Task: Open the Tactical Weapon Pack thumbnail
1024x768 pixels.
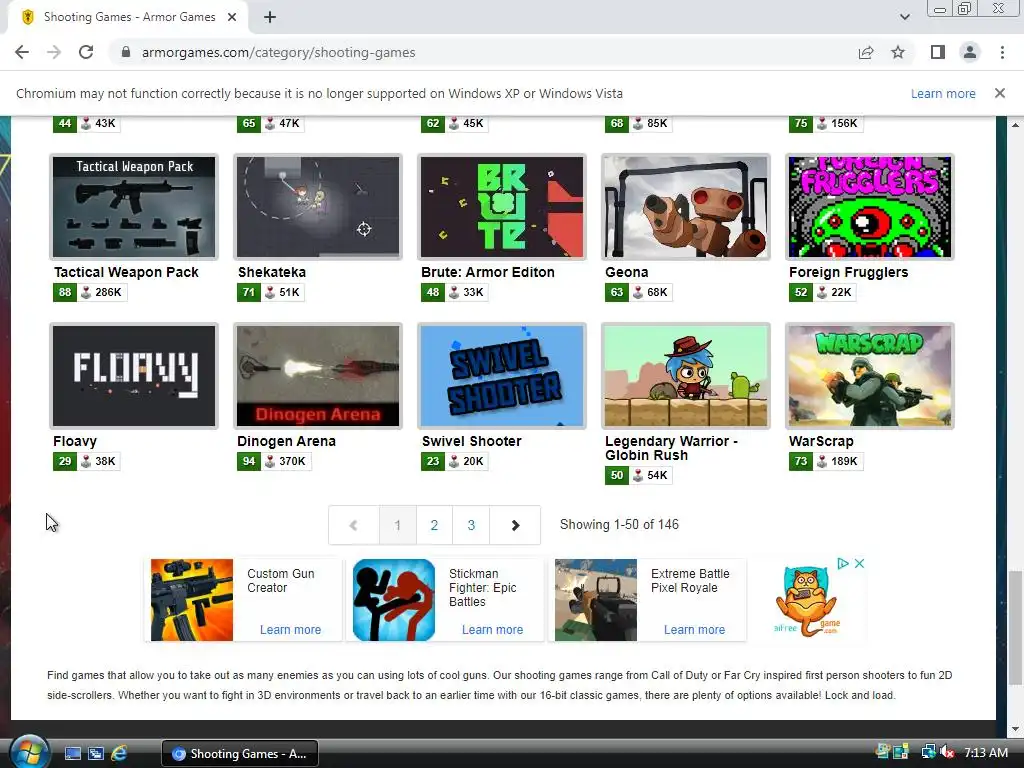Action: coord(134,207)
